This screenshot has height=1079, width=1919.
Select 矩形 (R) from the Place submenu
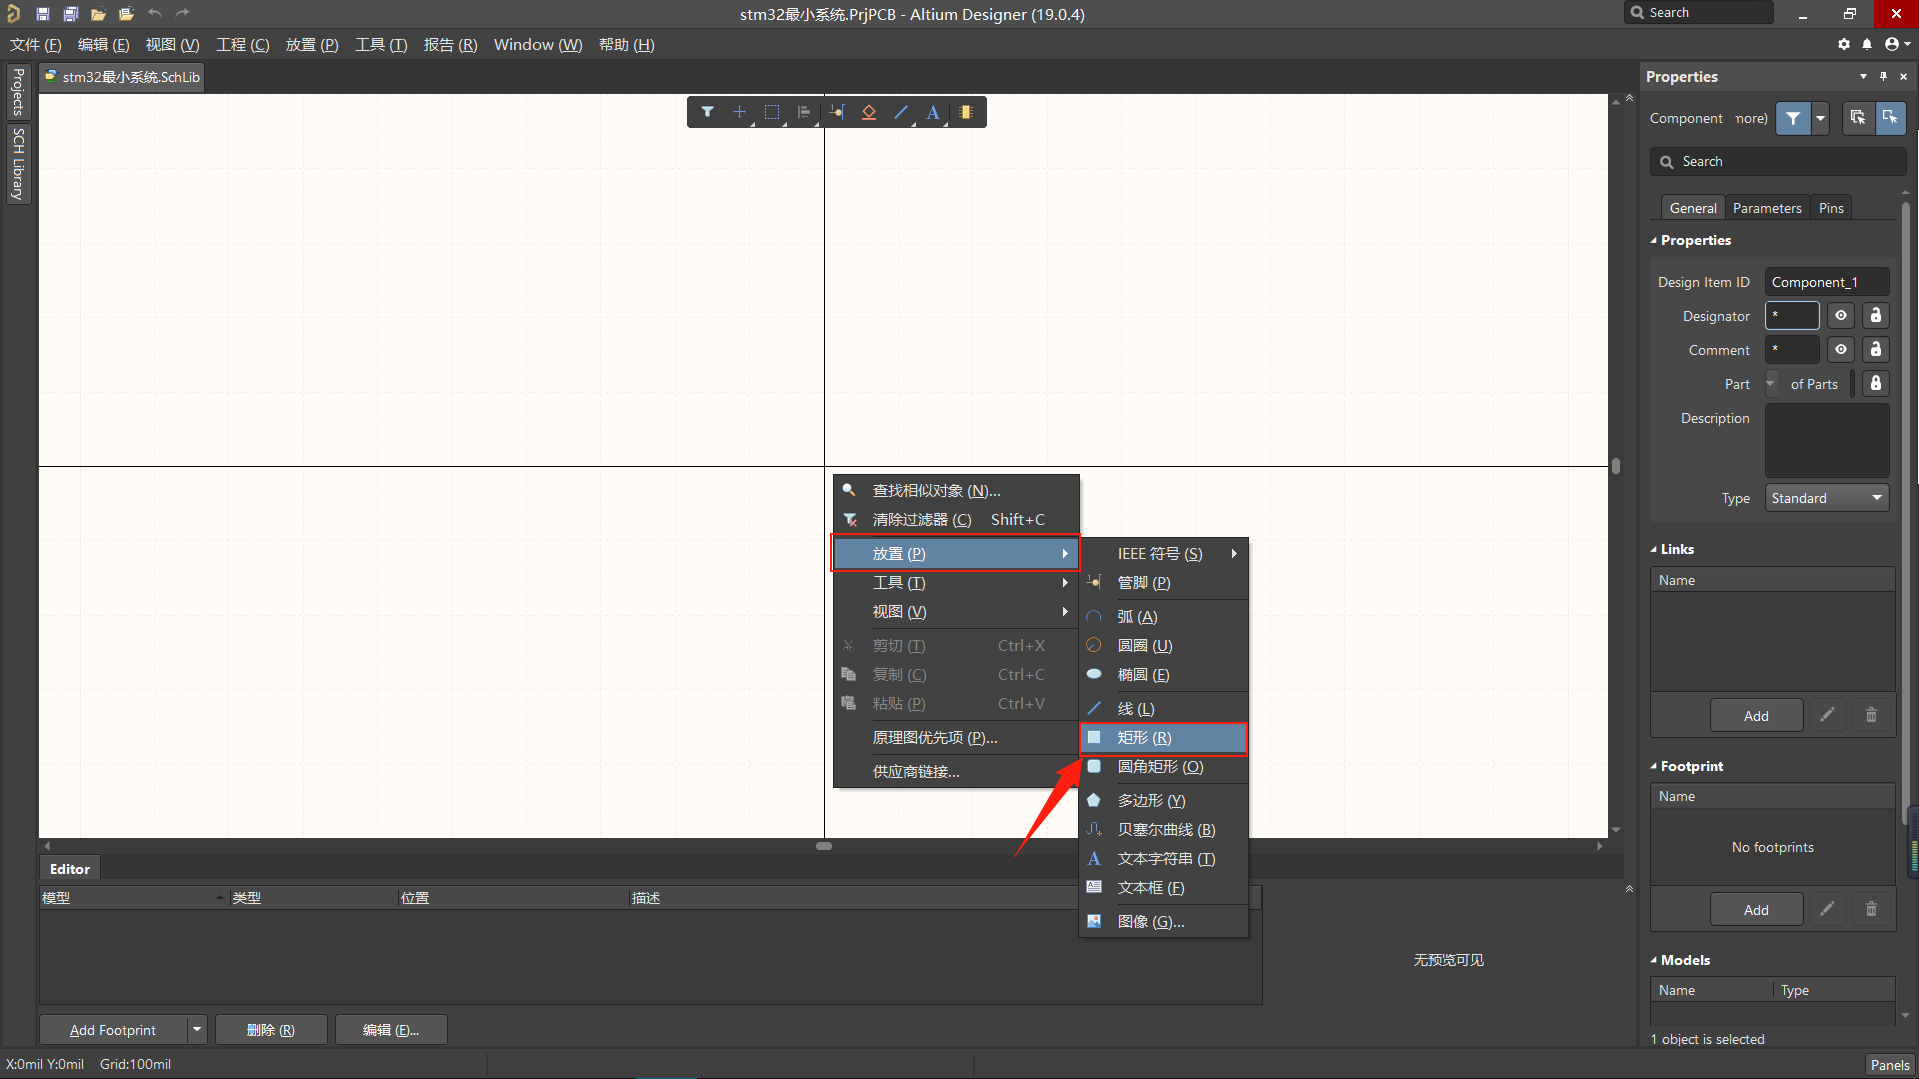[x=1163, y=738]
